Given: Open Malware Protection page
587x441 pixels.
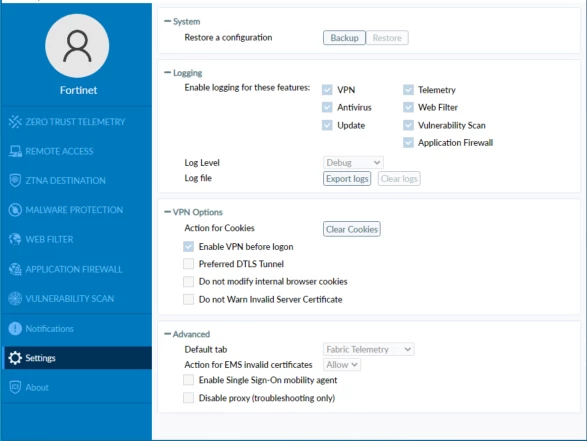Looking at the screenshot, I should coord(74,210).
